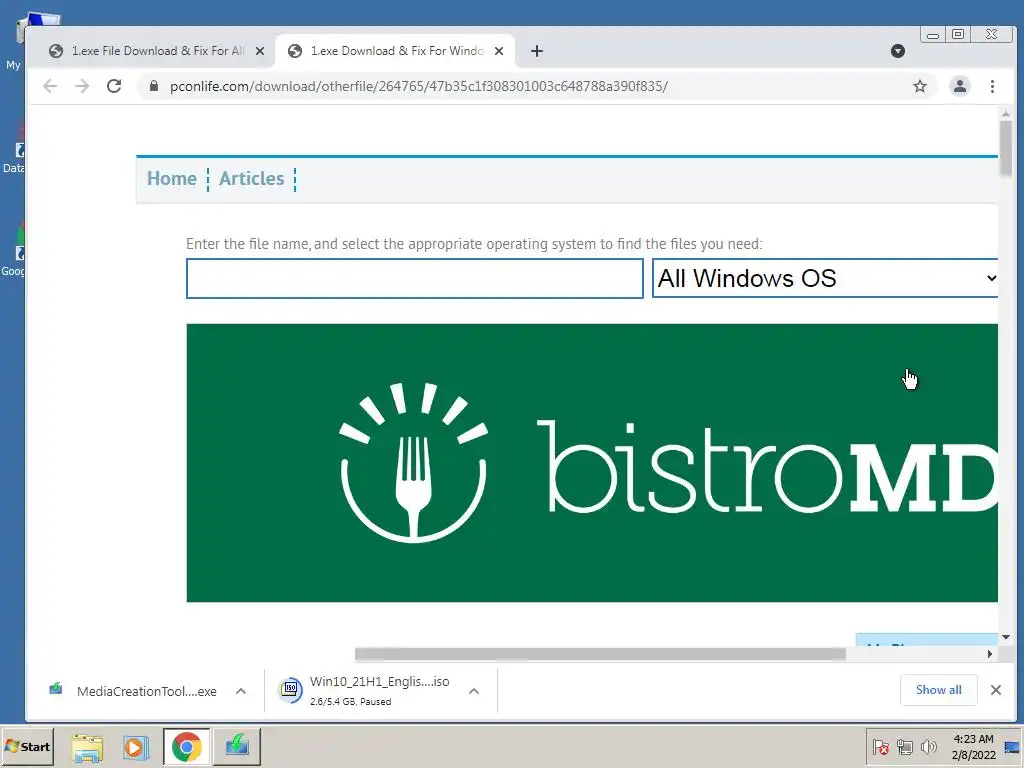Viewport: 1024px width, 768px height.
Task: Open Windows Explorer from the taskbar
Action: [88, 746]
